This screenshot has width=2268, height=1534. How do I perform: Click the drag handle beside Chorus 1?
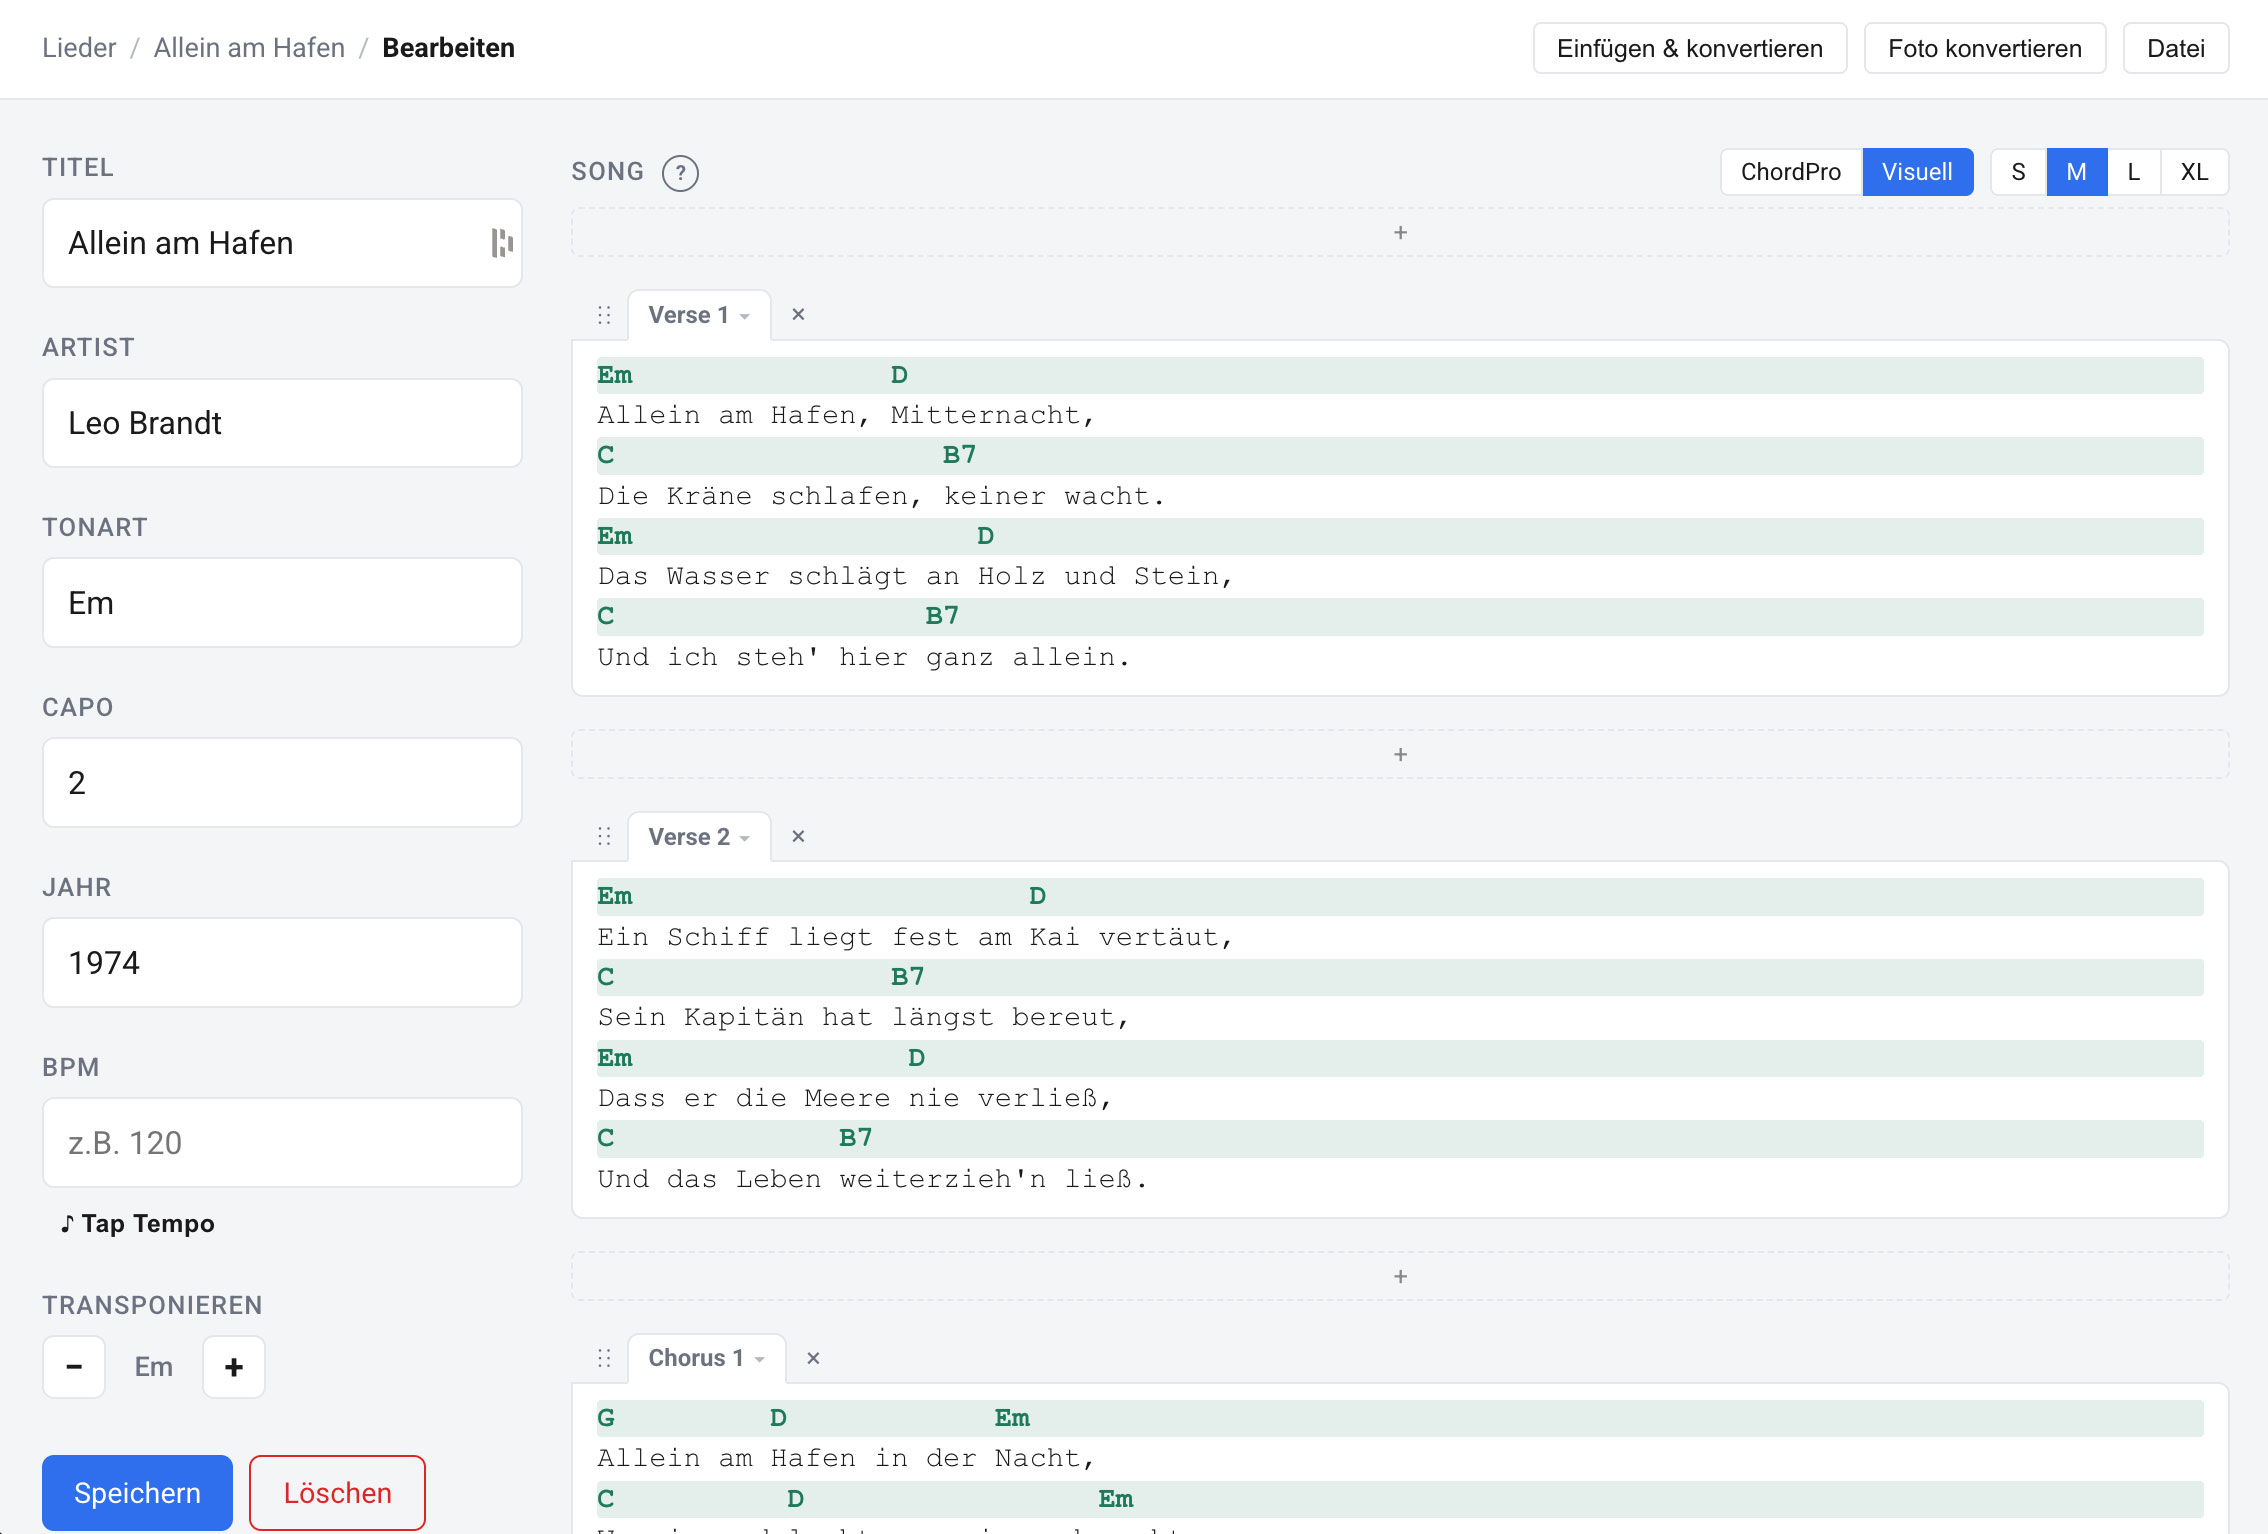click(604, 1358)
